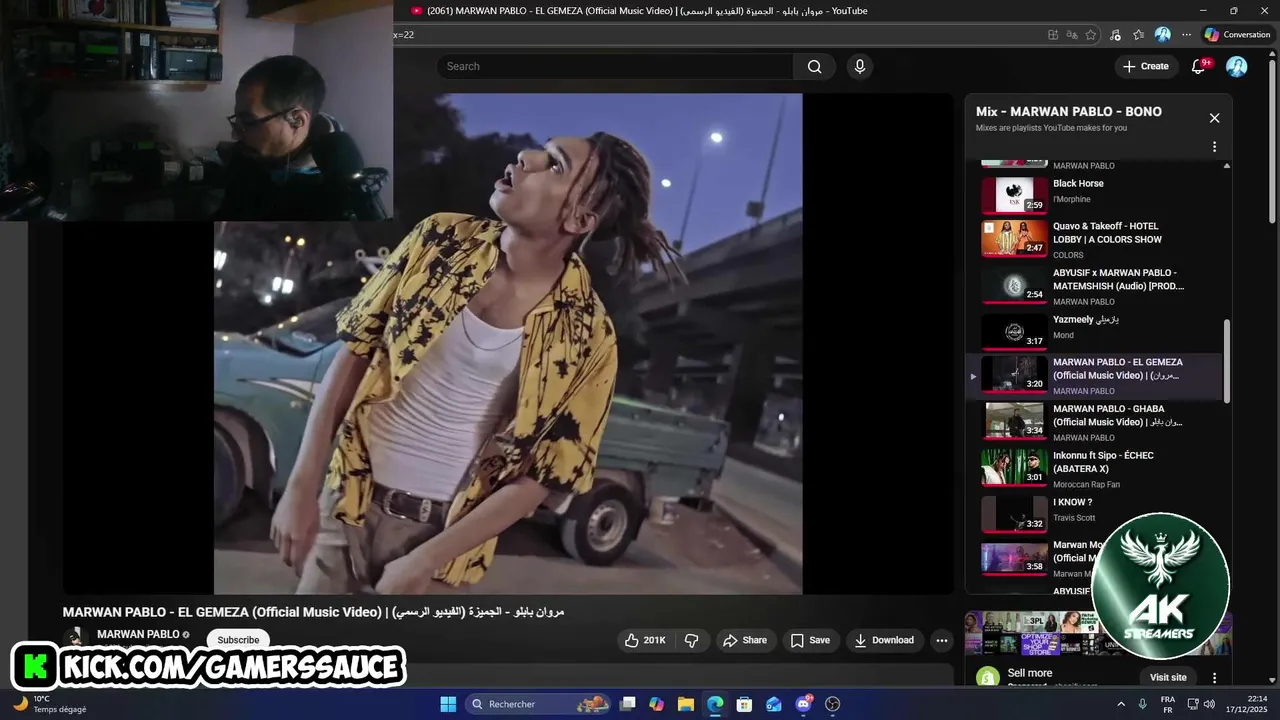Click inside the playing music video
Viewport: 1280px width, 720px height.
click(x=508, y=344)
